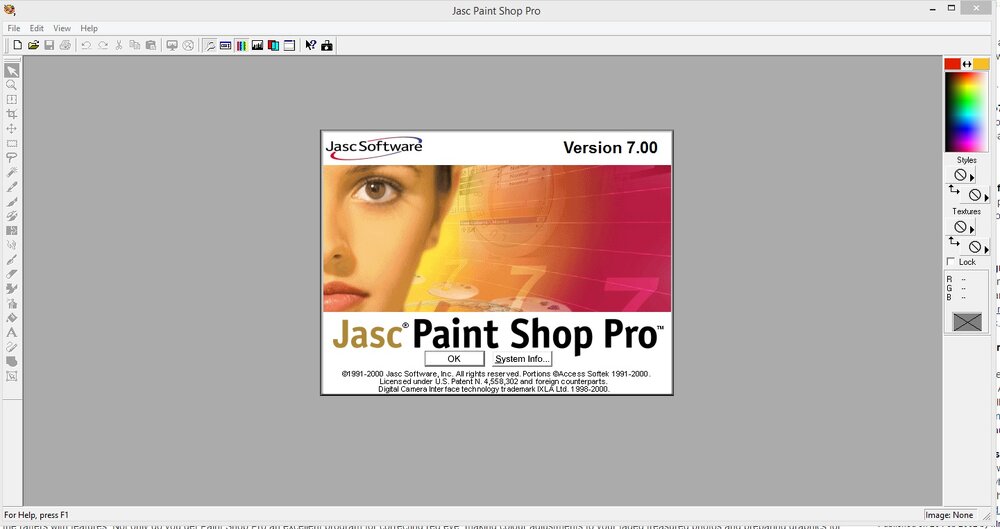Enable the Lock checkbox
Screen dimensions: 1000x529
coord(951,262)
